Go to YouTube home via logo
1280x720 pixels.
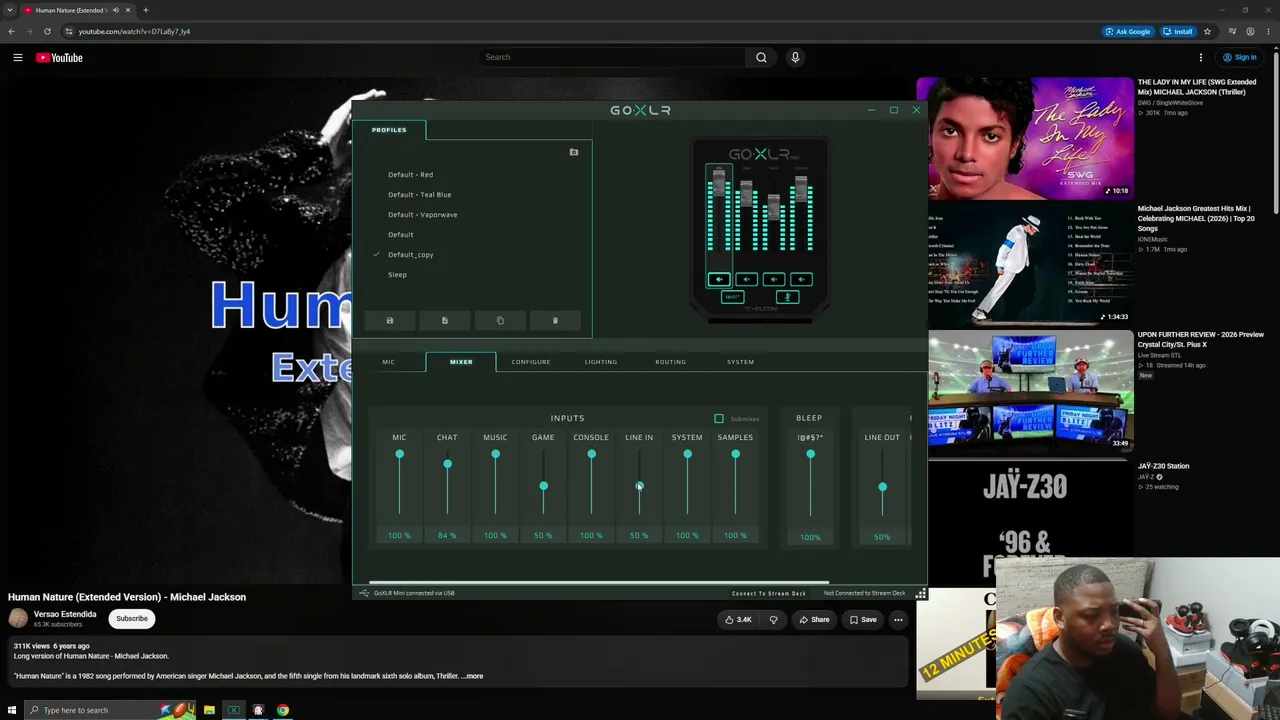coord(60,58)
